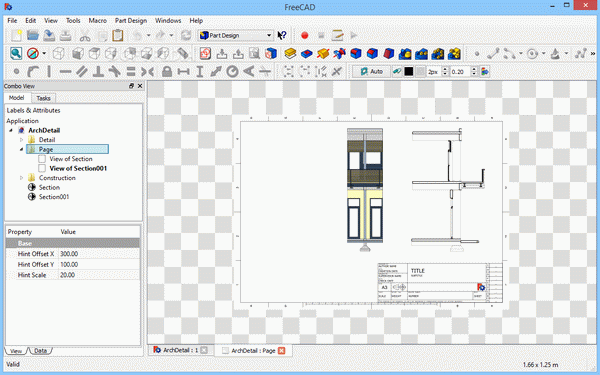The height and width of the screenshot is (375, 600).
Task: Save the current document
Action: 49,35
